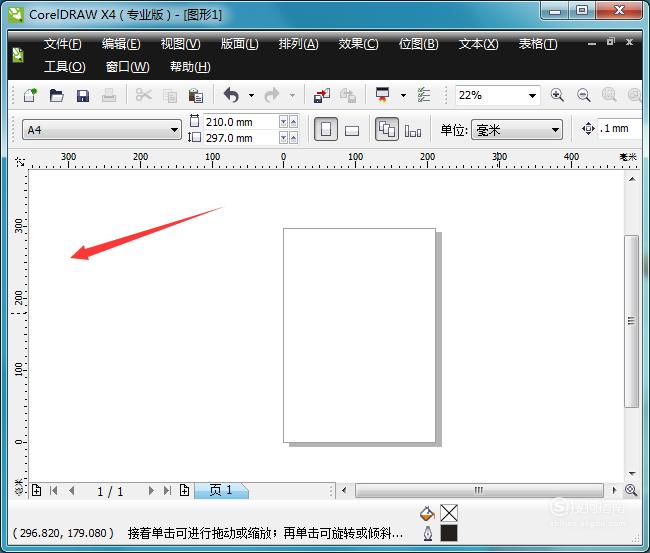The height and width of the screenshot is (553, 650).
Task: Click the outline pen icon in status bar
Action: coord(428,534)
